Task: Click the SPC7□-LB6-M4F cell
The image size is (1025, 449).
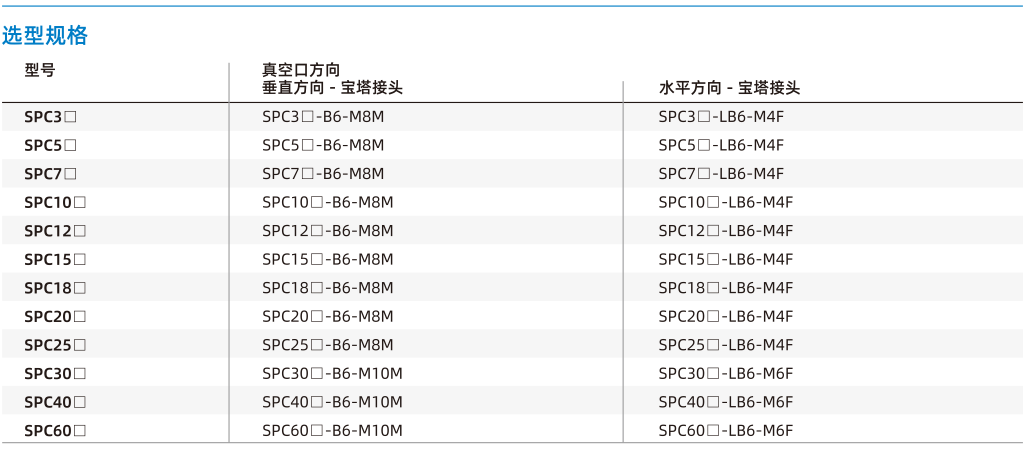Action: pyautogui.click(x=721, y=175)
